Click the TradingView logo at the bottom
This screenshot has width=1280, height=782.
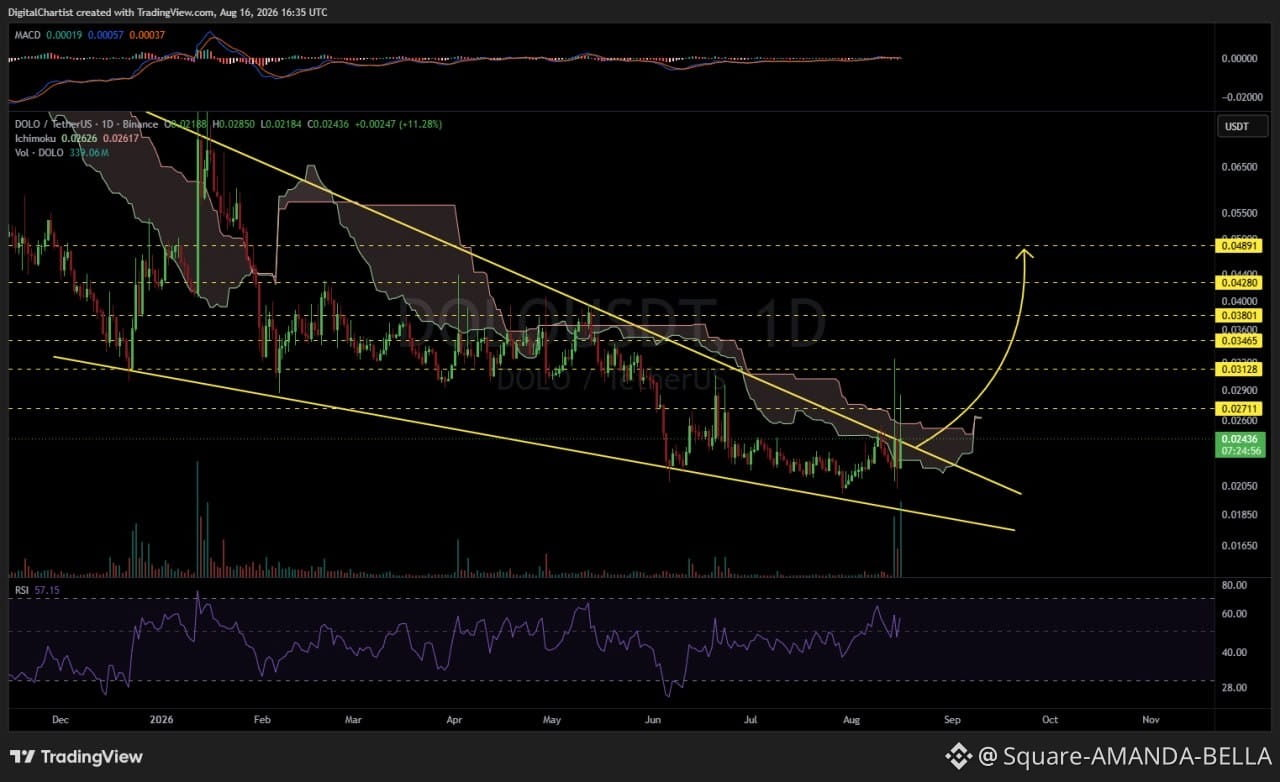pyautogui.click(x=74, y=757)
